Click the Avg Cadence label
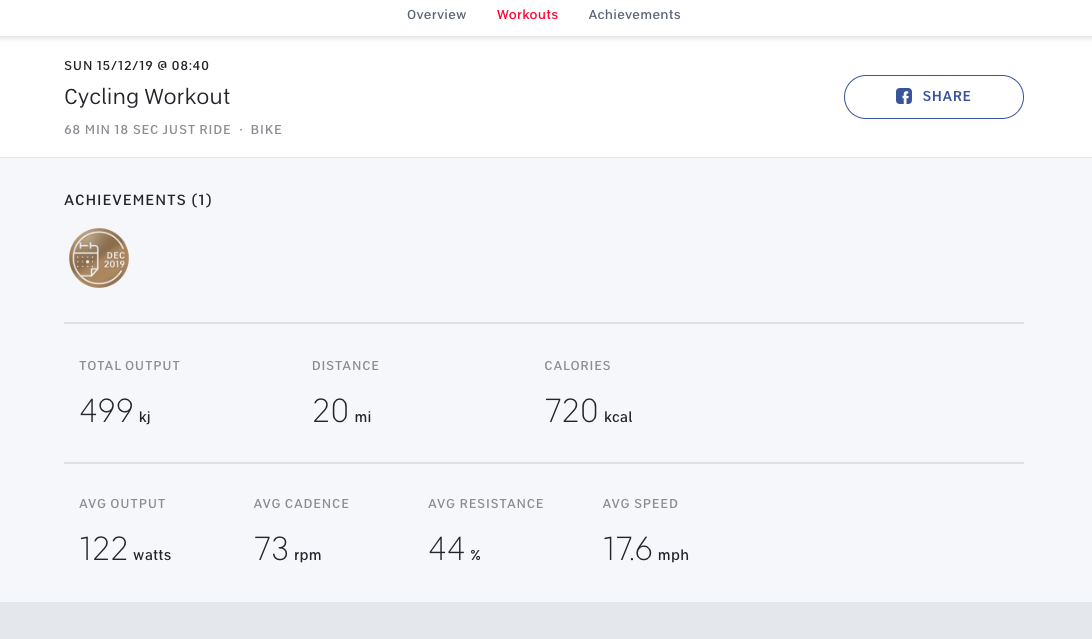The height and width of the screenshot is (639, 1092). (x=301, y=504)
